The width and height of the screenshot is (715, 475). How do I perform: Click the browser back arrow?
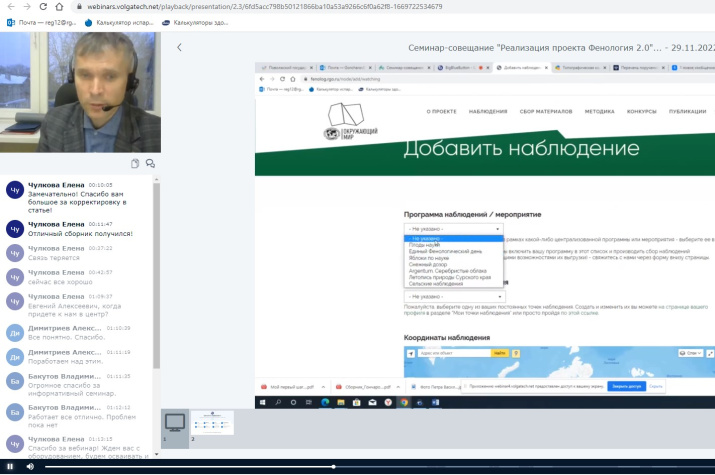[x=8, y=6]
